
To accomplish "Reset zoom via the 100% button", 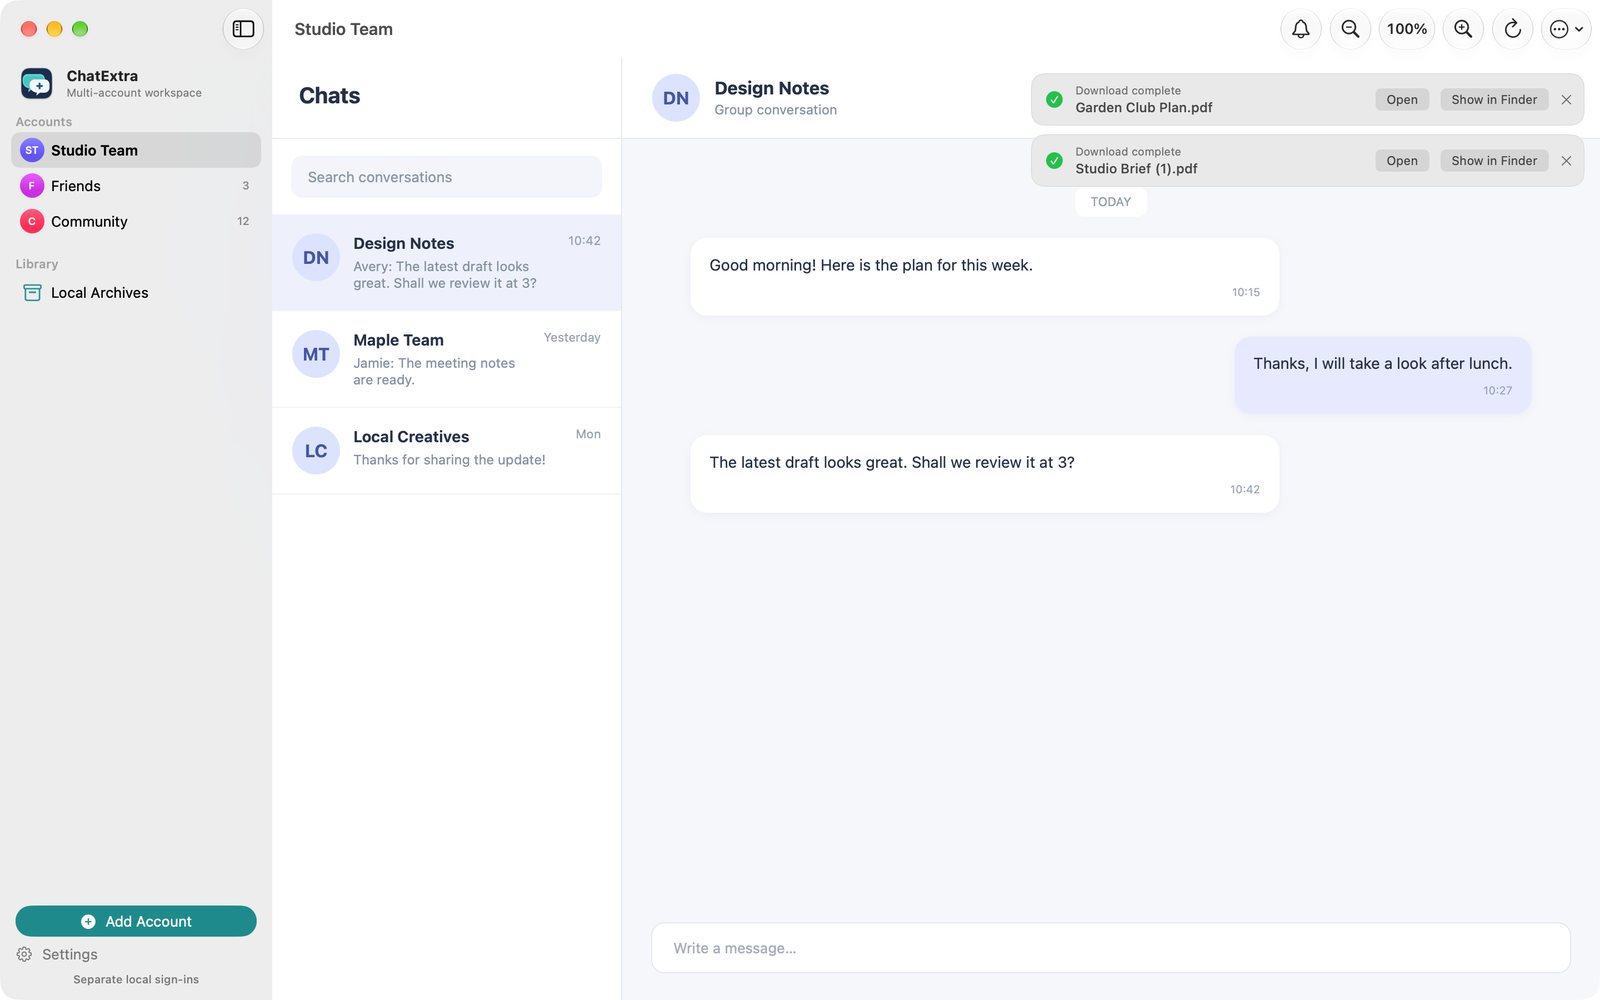I will point(1407,29).
